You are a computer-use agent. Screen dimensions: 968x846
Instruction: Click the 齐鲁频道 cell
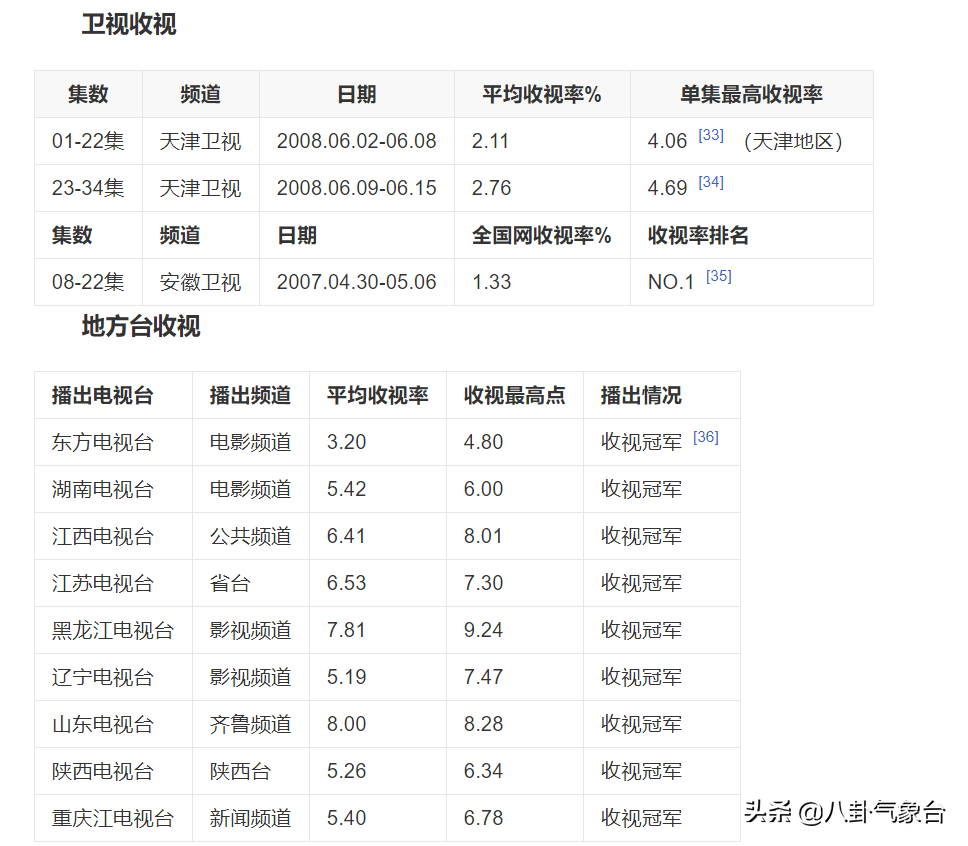(250, 725)
